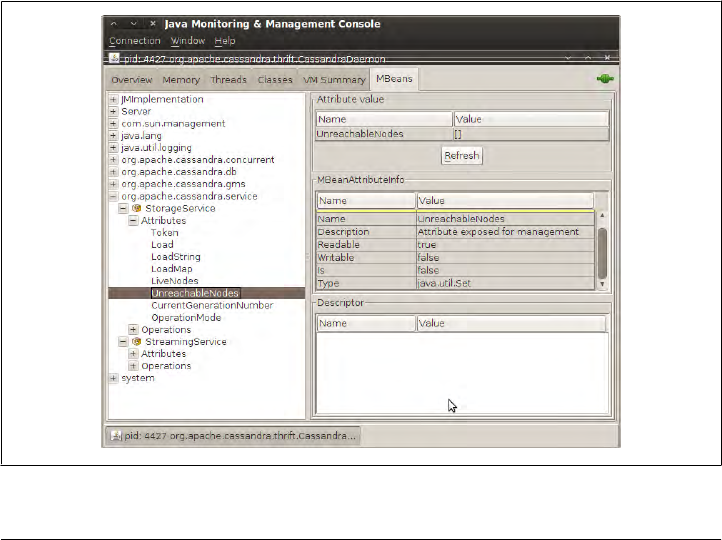Collapse org.apache.cassandra.service node
The width and height of the screenshot is (722, 540).
(113, 197)
